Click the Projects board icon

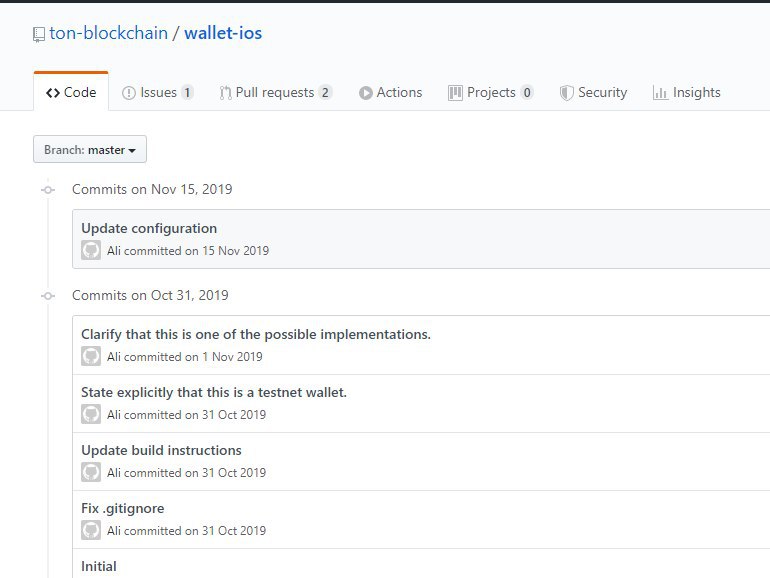455,93
